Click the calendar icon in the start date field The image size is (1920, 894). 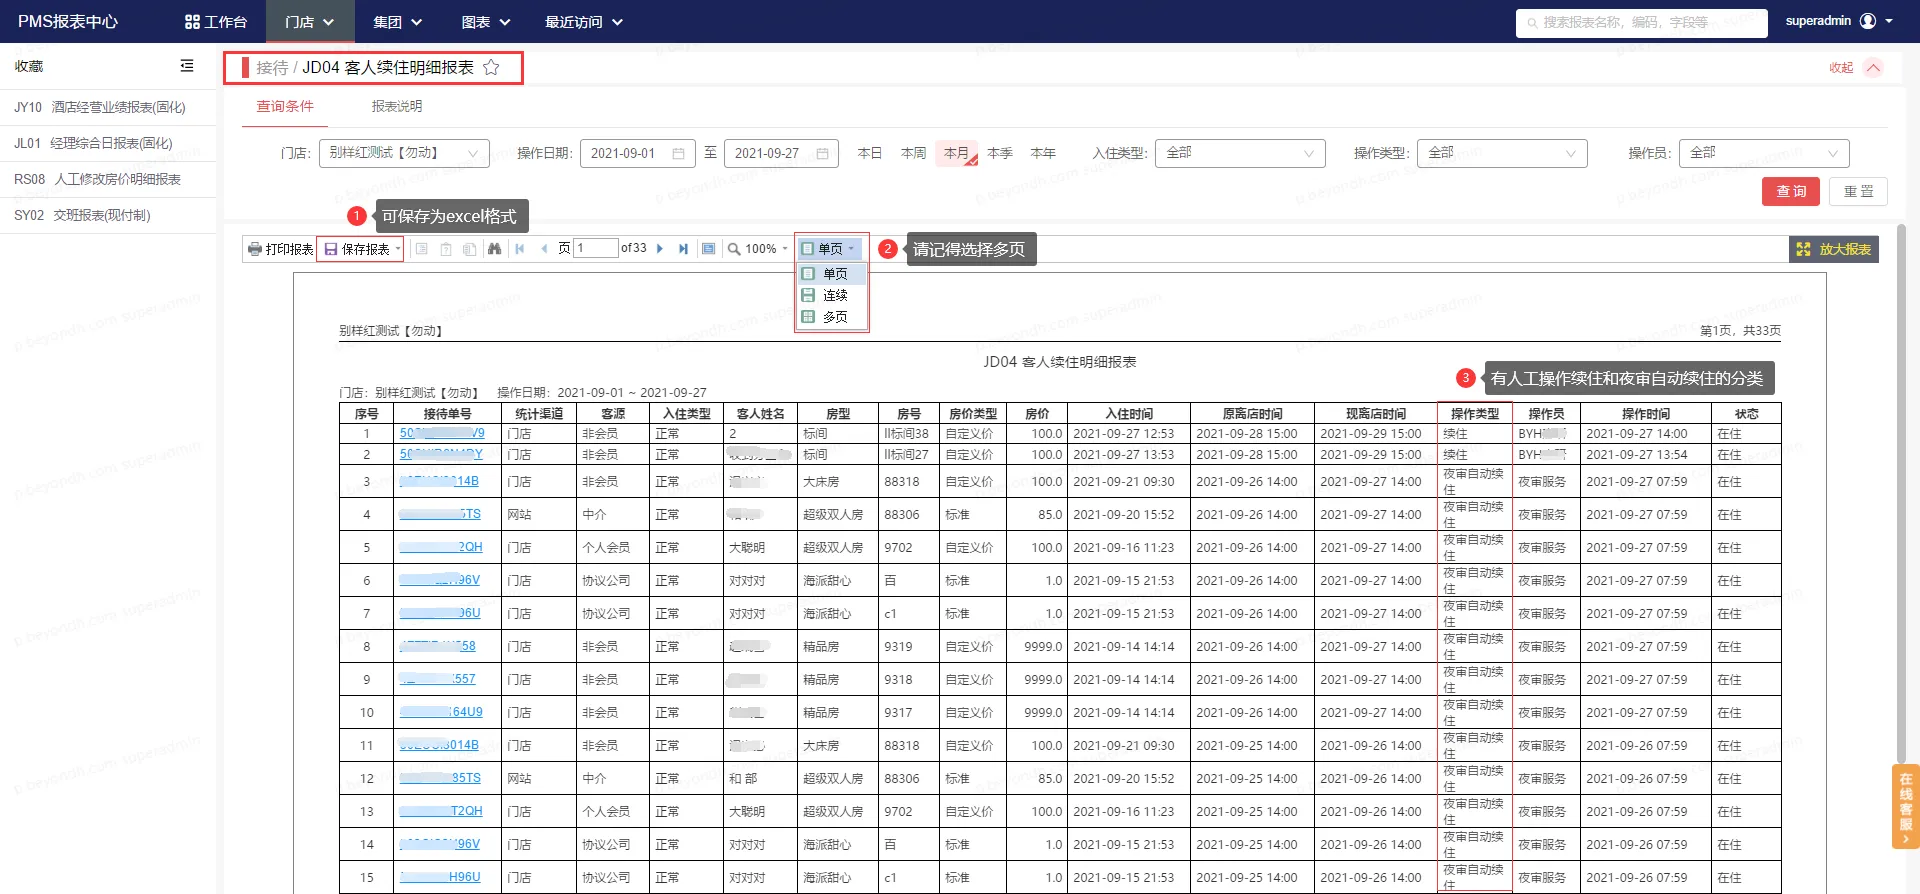678,153
